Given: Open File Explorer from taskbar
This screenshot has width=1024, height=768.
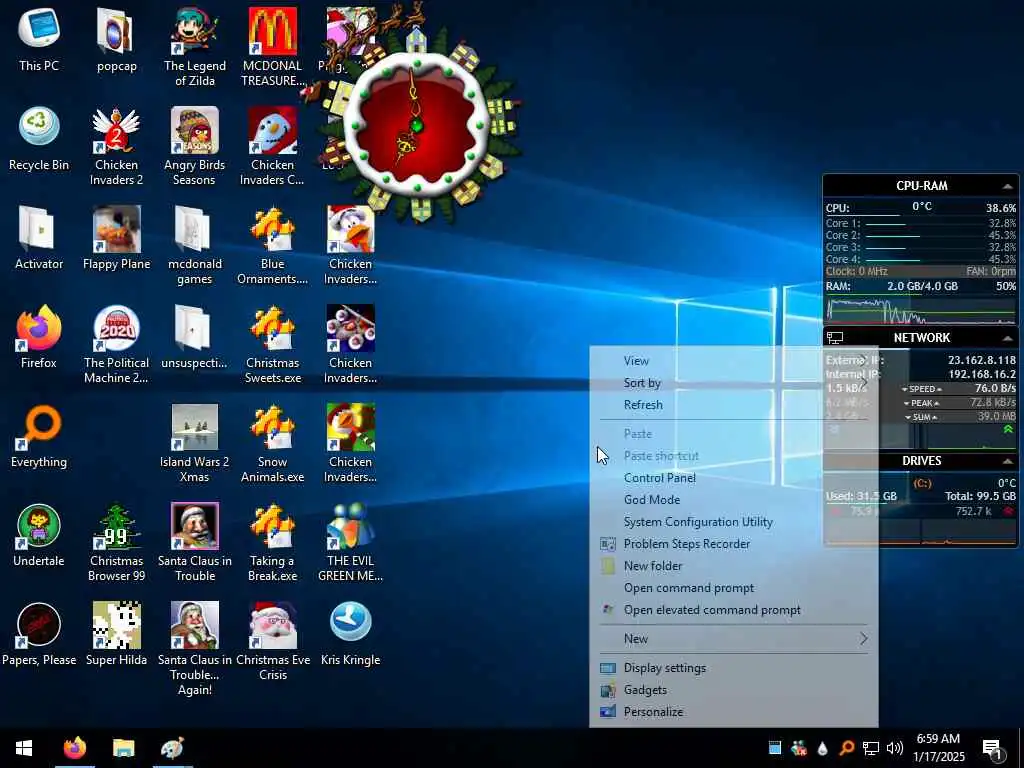Looking at the screenshot, I should (123, 748).
